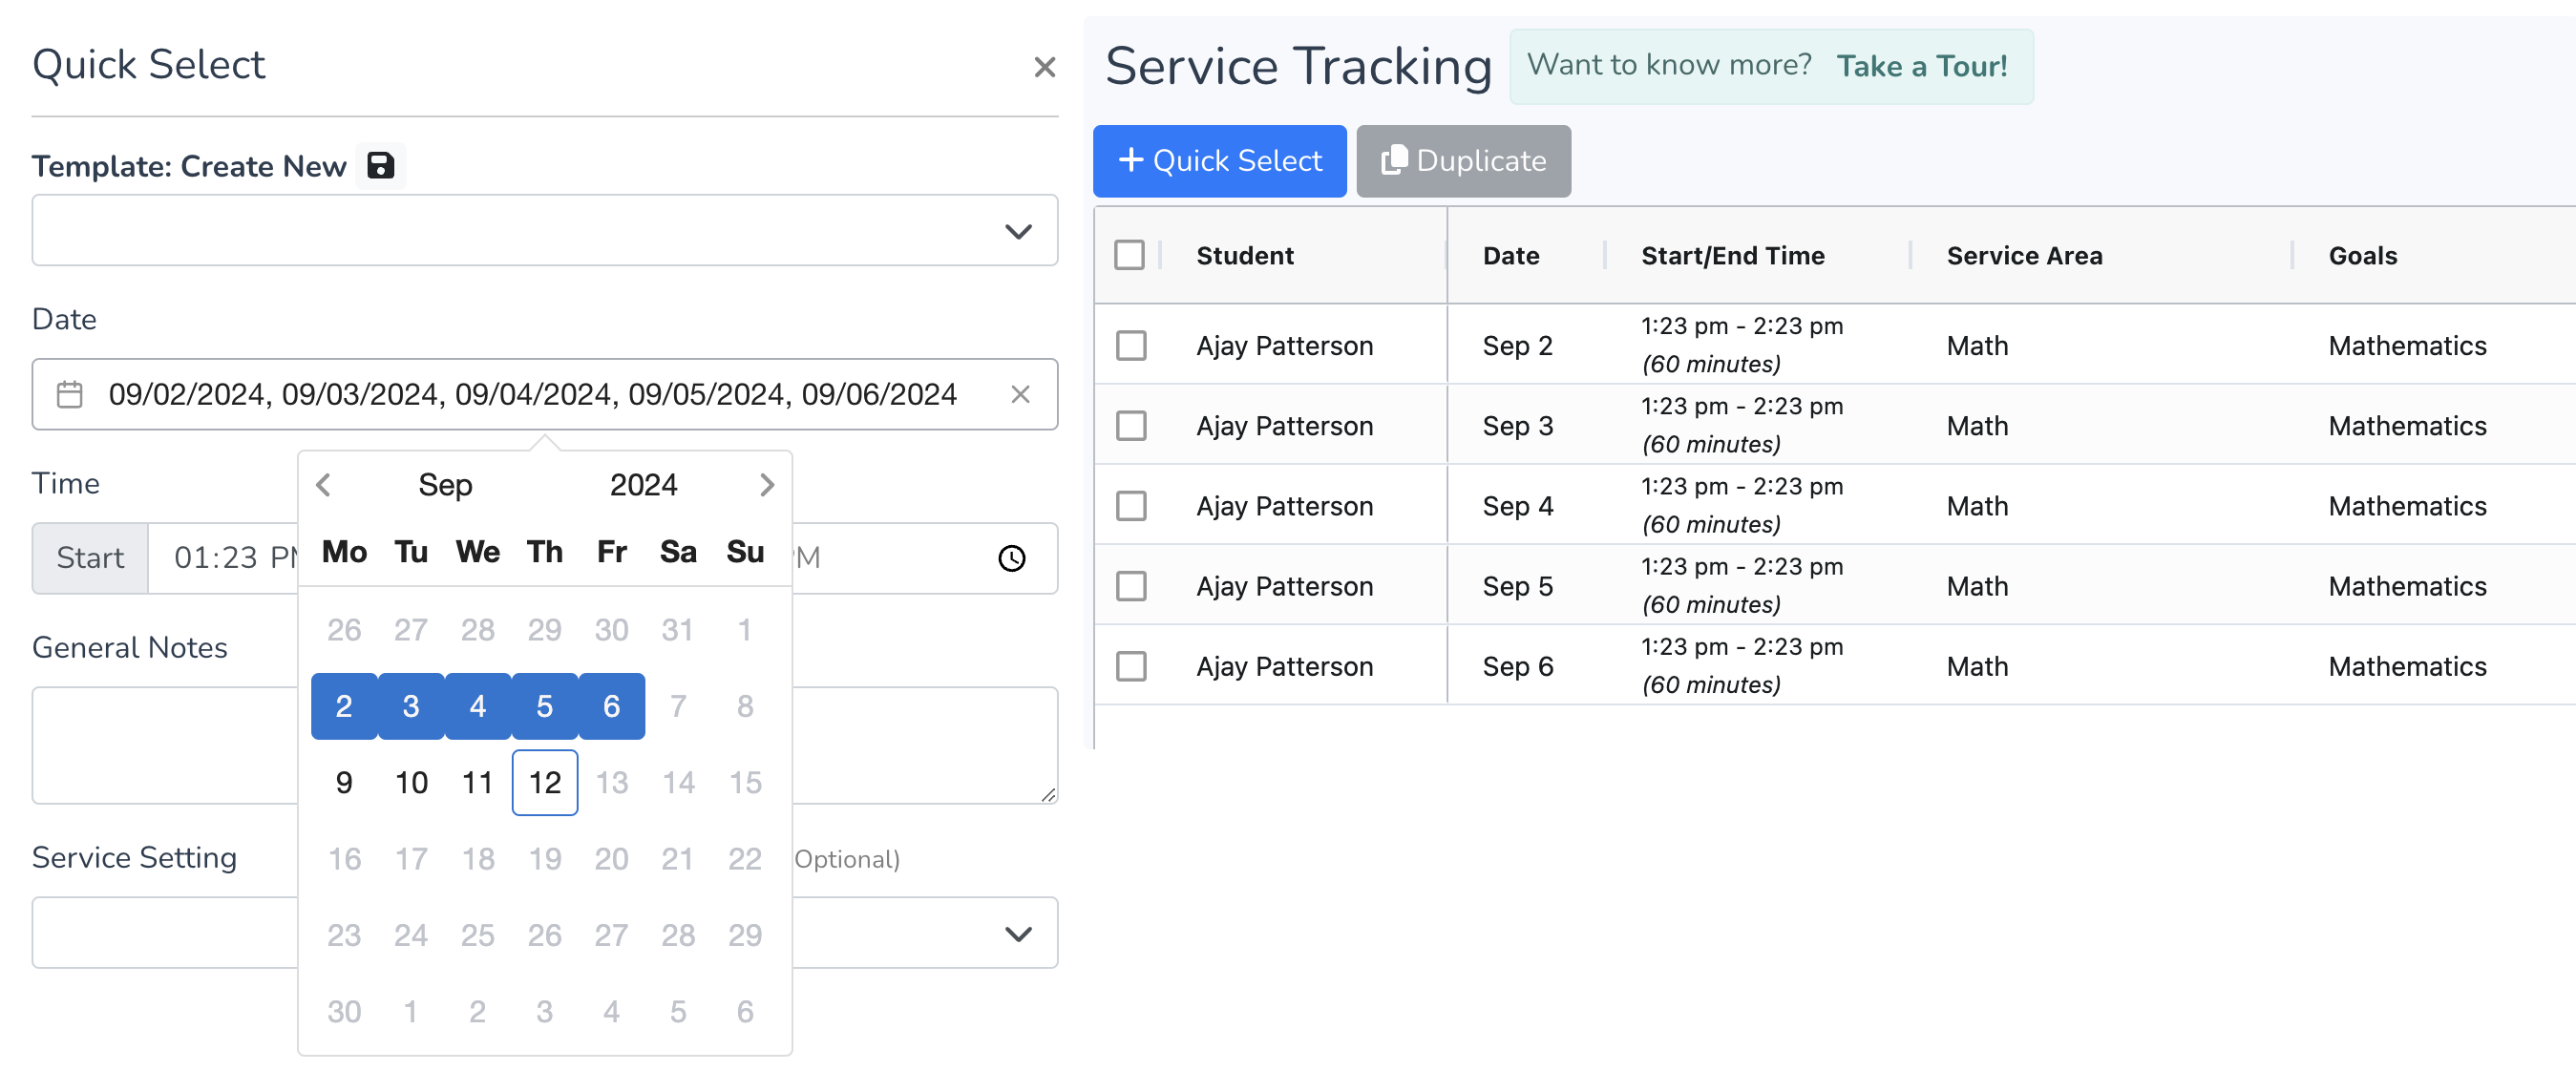Click the Duplicate button

pyautogui.click(x=1462, y=161)
